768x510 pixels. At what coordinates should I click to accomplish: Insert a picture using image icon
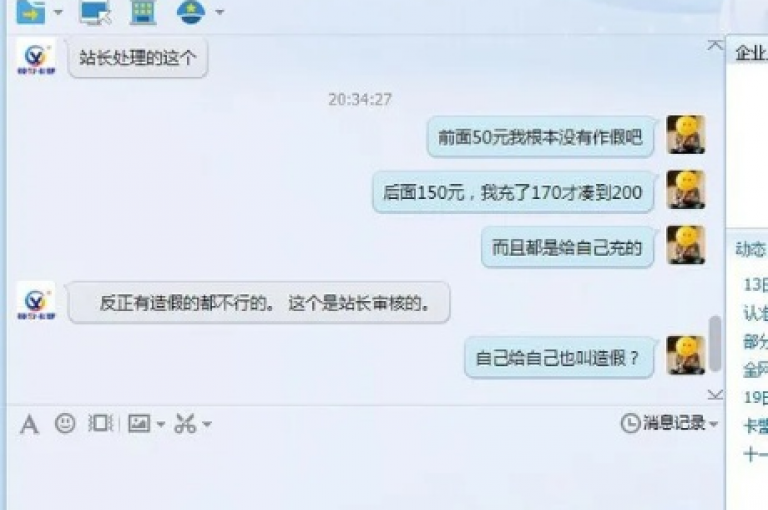point(139,423)
